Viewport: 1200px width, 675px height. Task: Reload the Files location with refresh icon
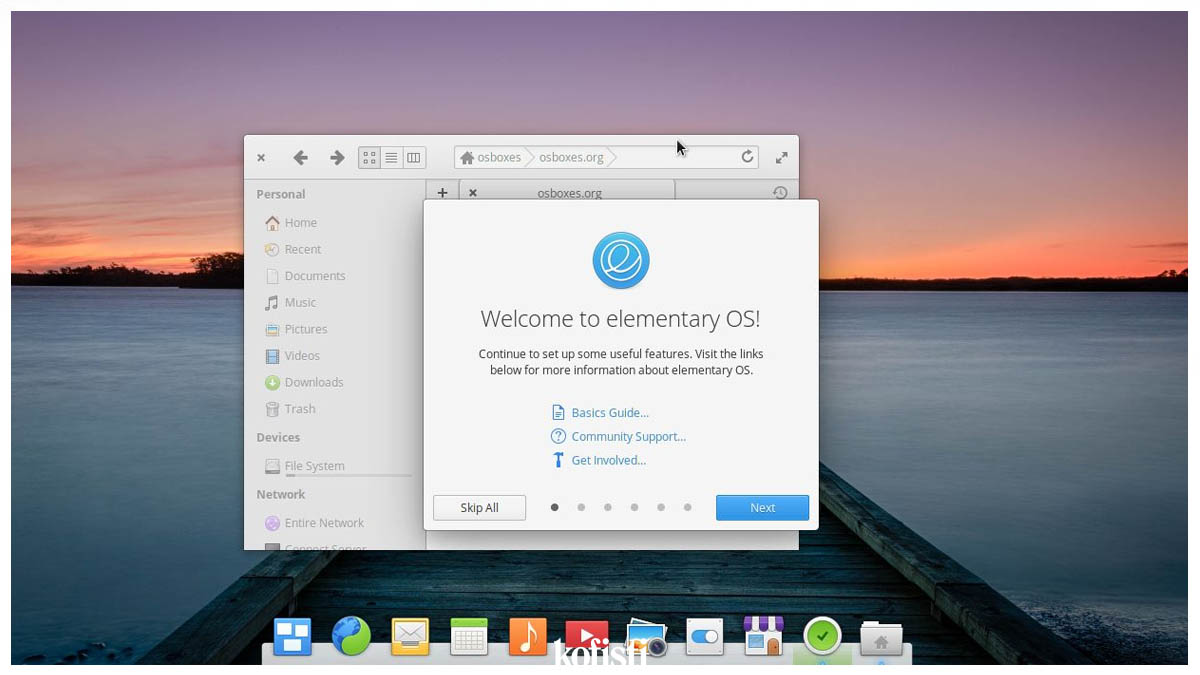point(747,157)
